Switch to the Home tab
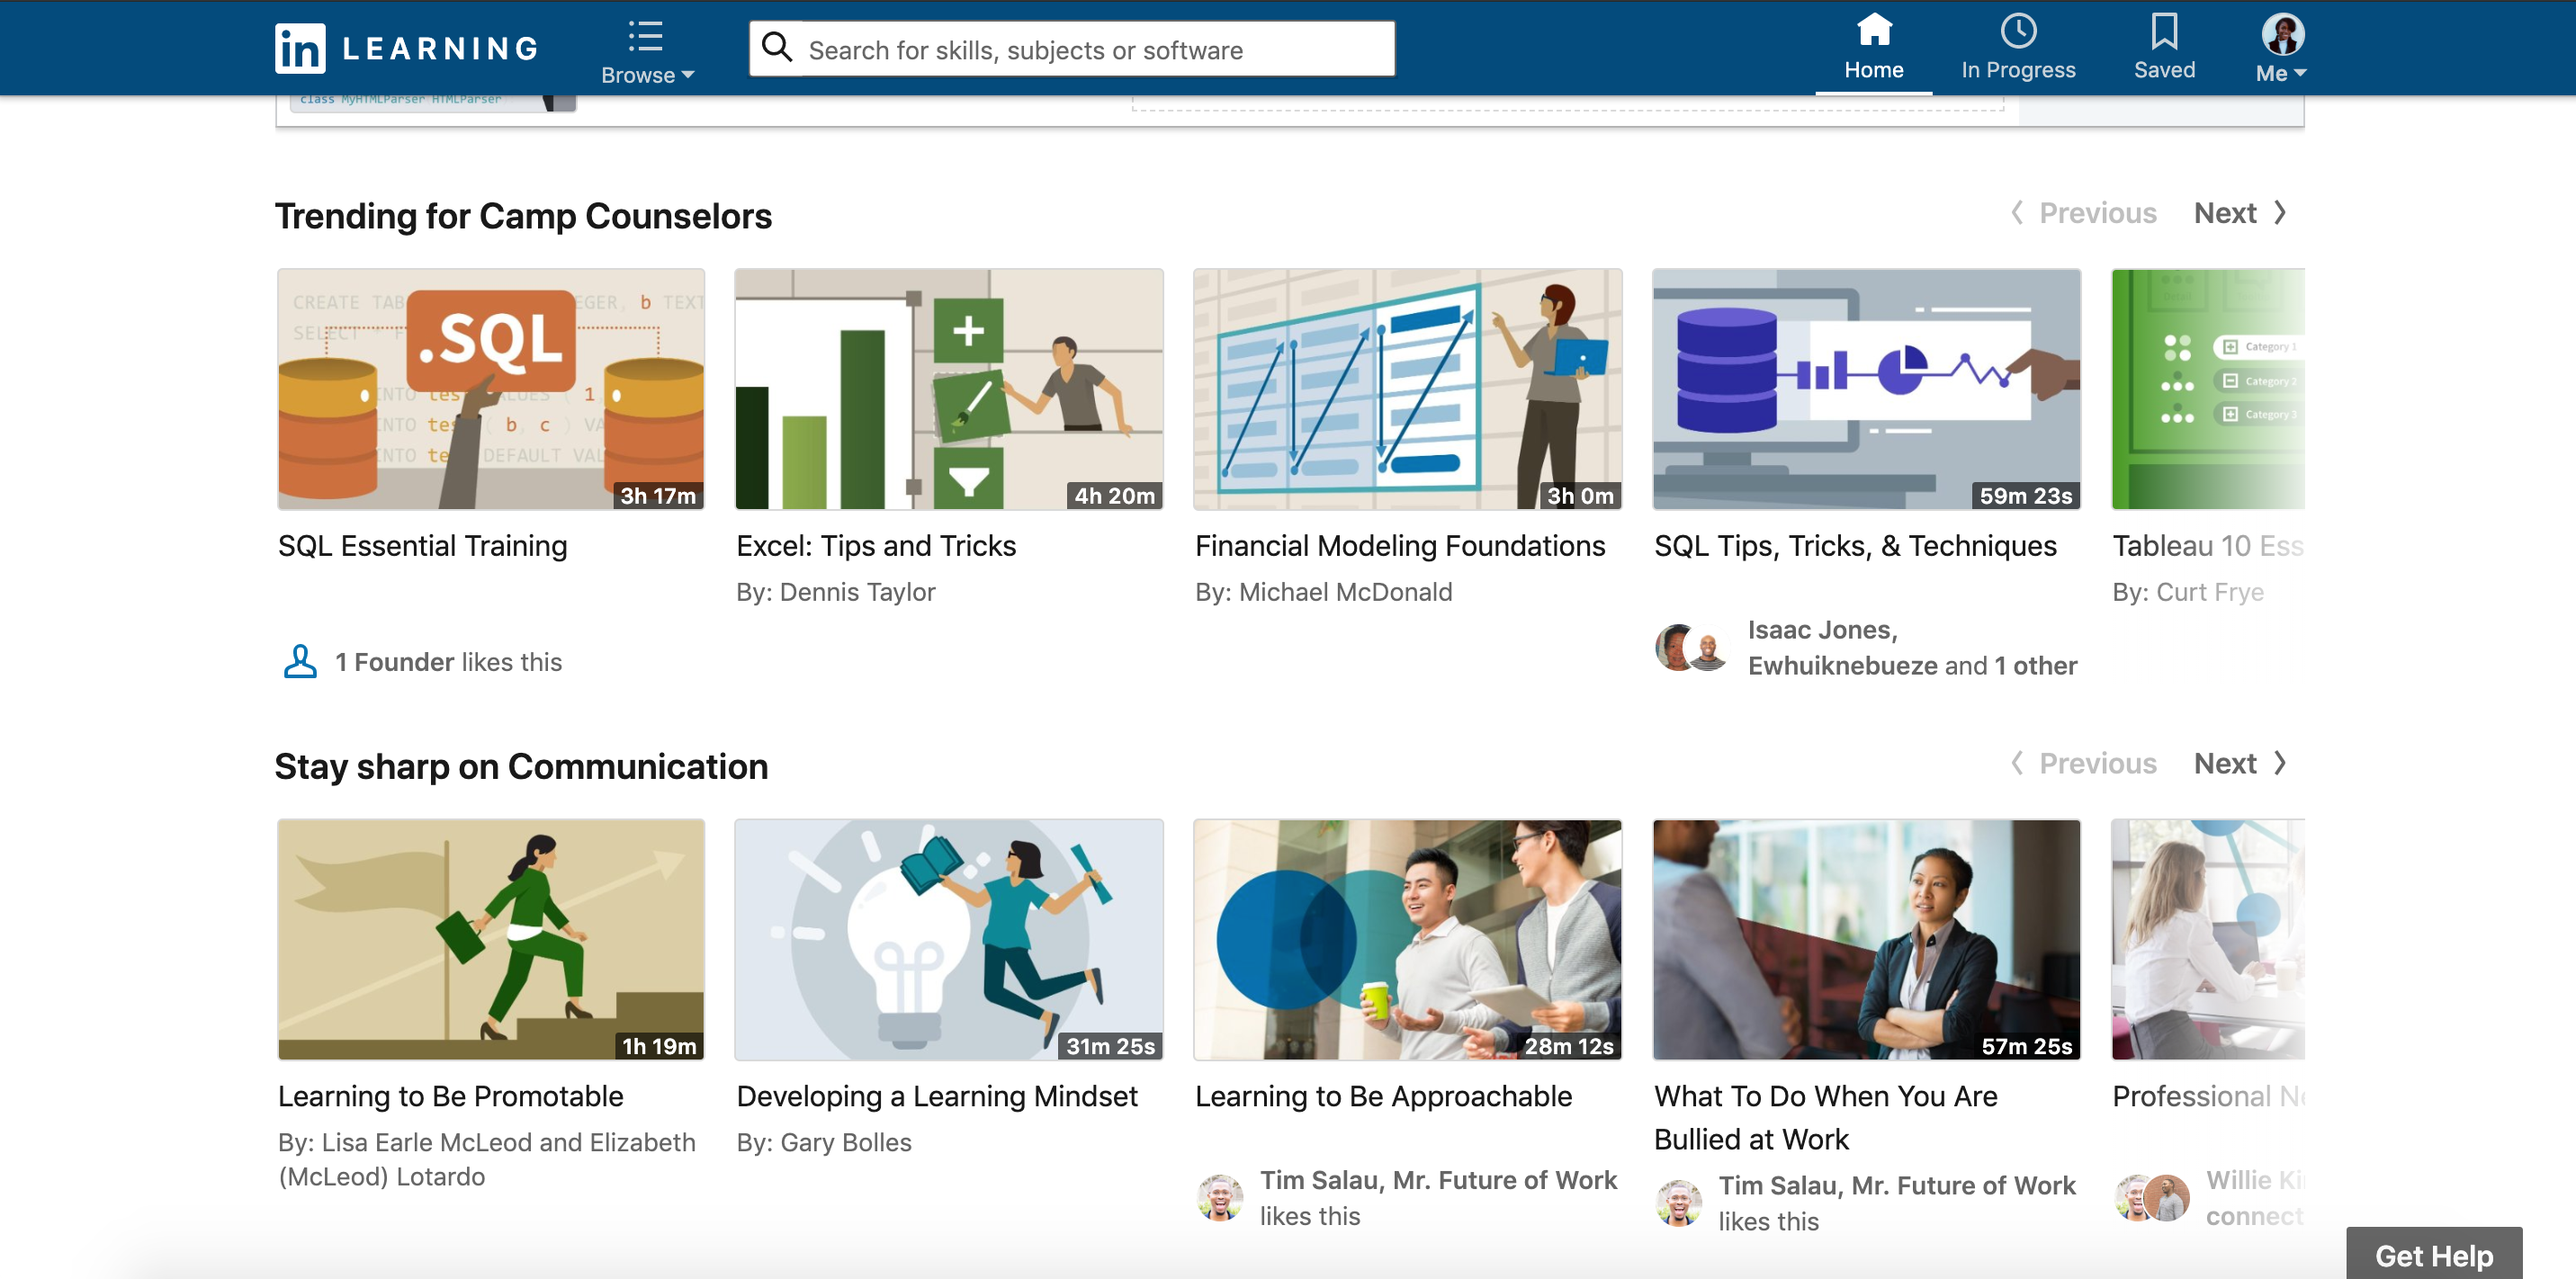The image size is (2576, 1279). coord(1874,48)
